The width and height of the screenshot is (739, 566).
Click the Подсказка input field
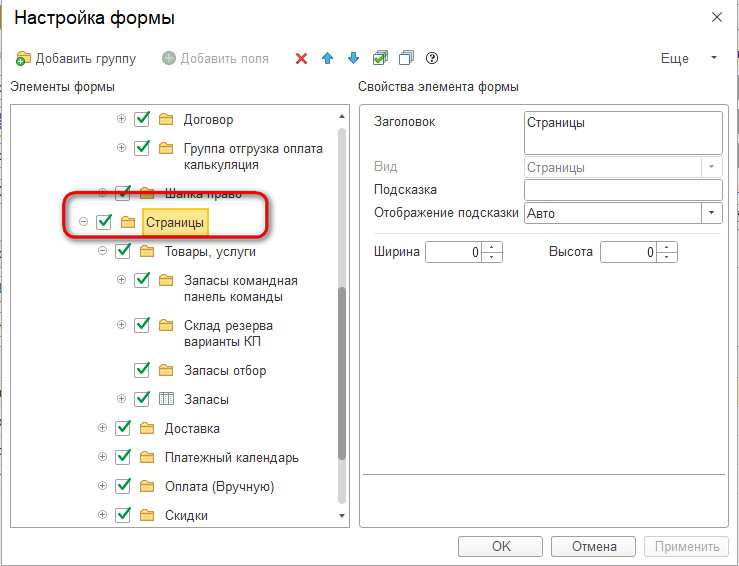tap(623, 190)
